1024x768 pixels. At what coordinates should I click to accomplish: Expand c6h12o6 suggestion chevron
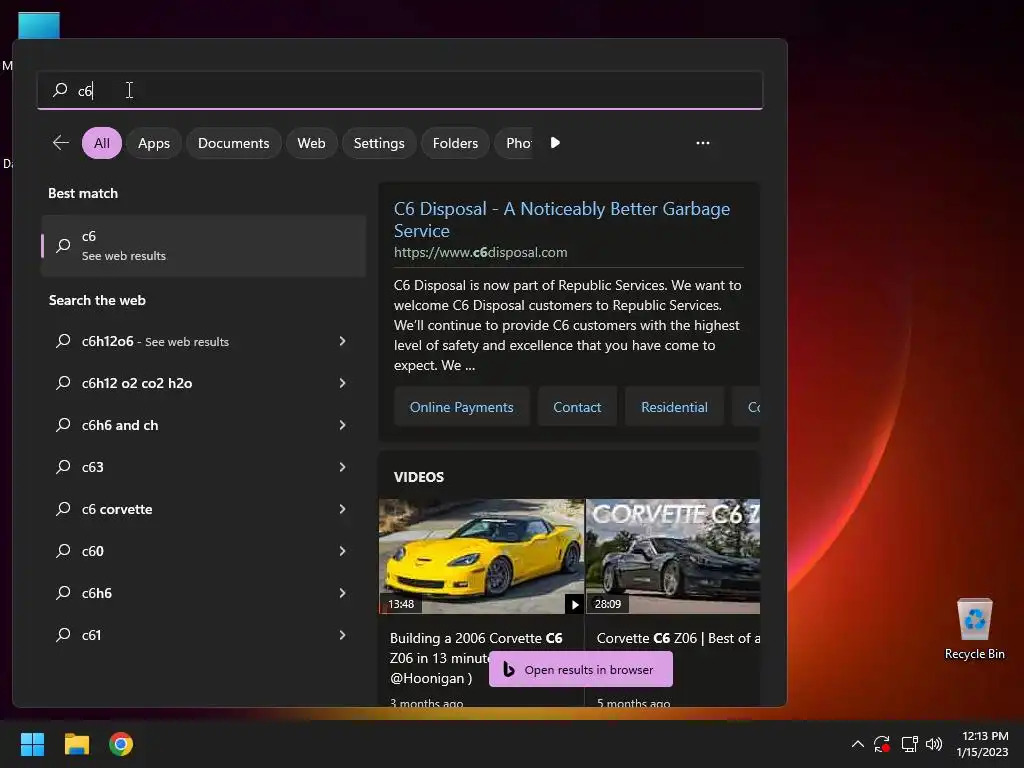342,341
